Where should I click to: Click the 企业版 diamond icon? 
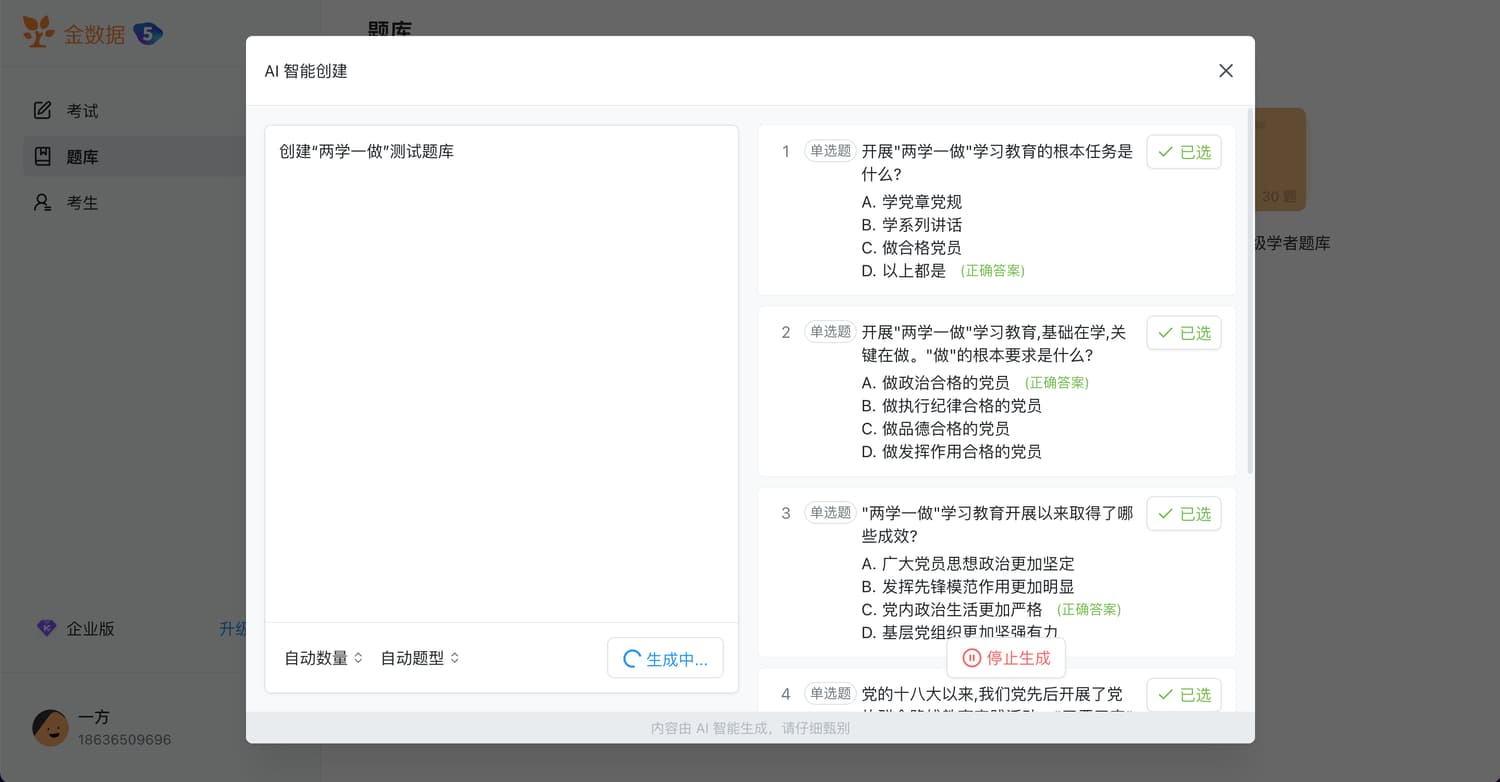(x=46, y=628)
